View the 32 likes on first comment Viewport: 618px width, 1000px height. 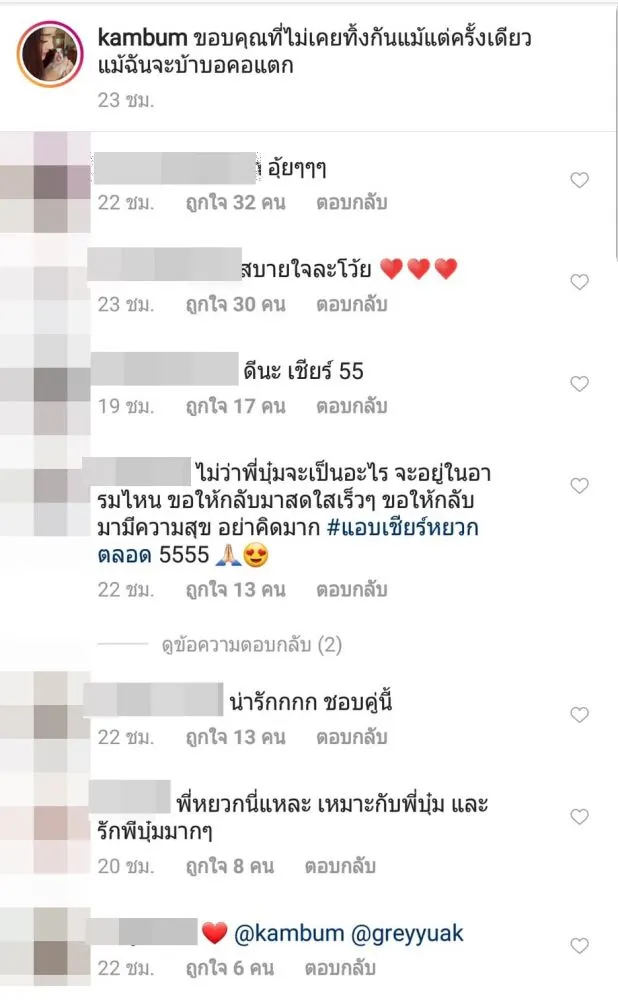tap(235, 203)
